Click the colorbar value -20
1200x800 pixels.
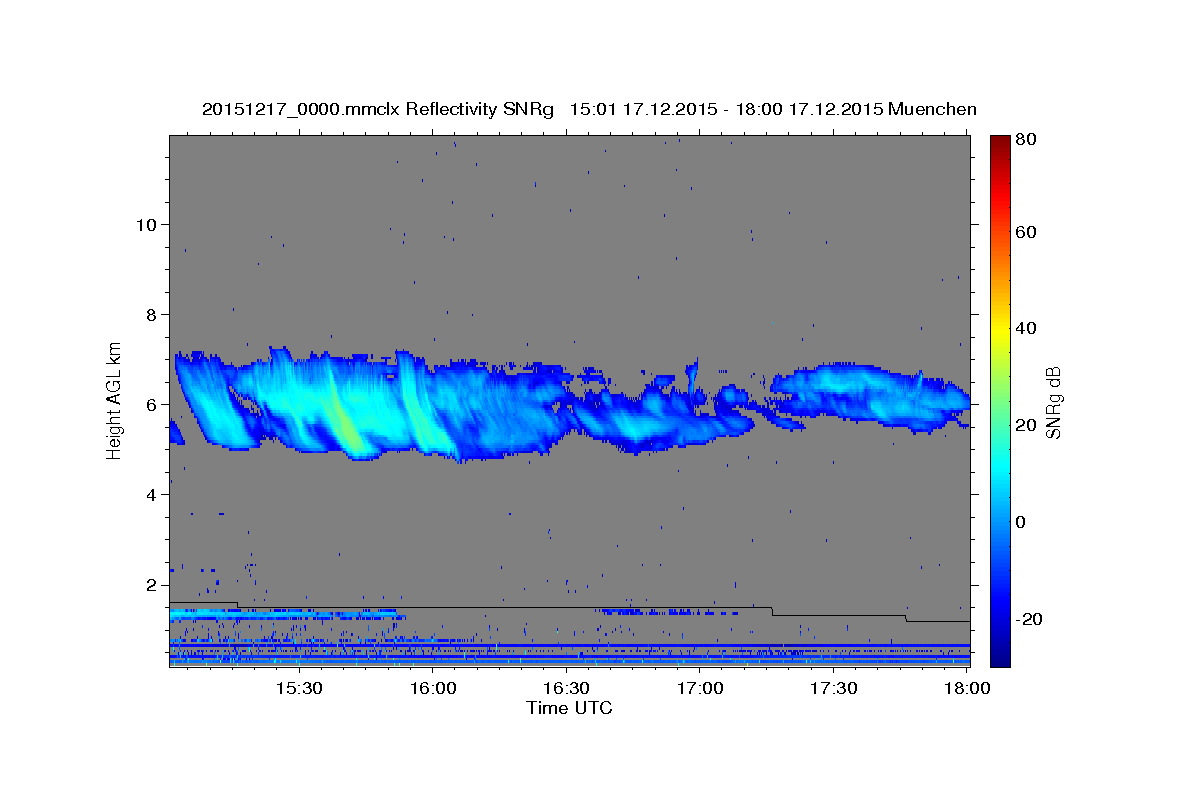1029,619
